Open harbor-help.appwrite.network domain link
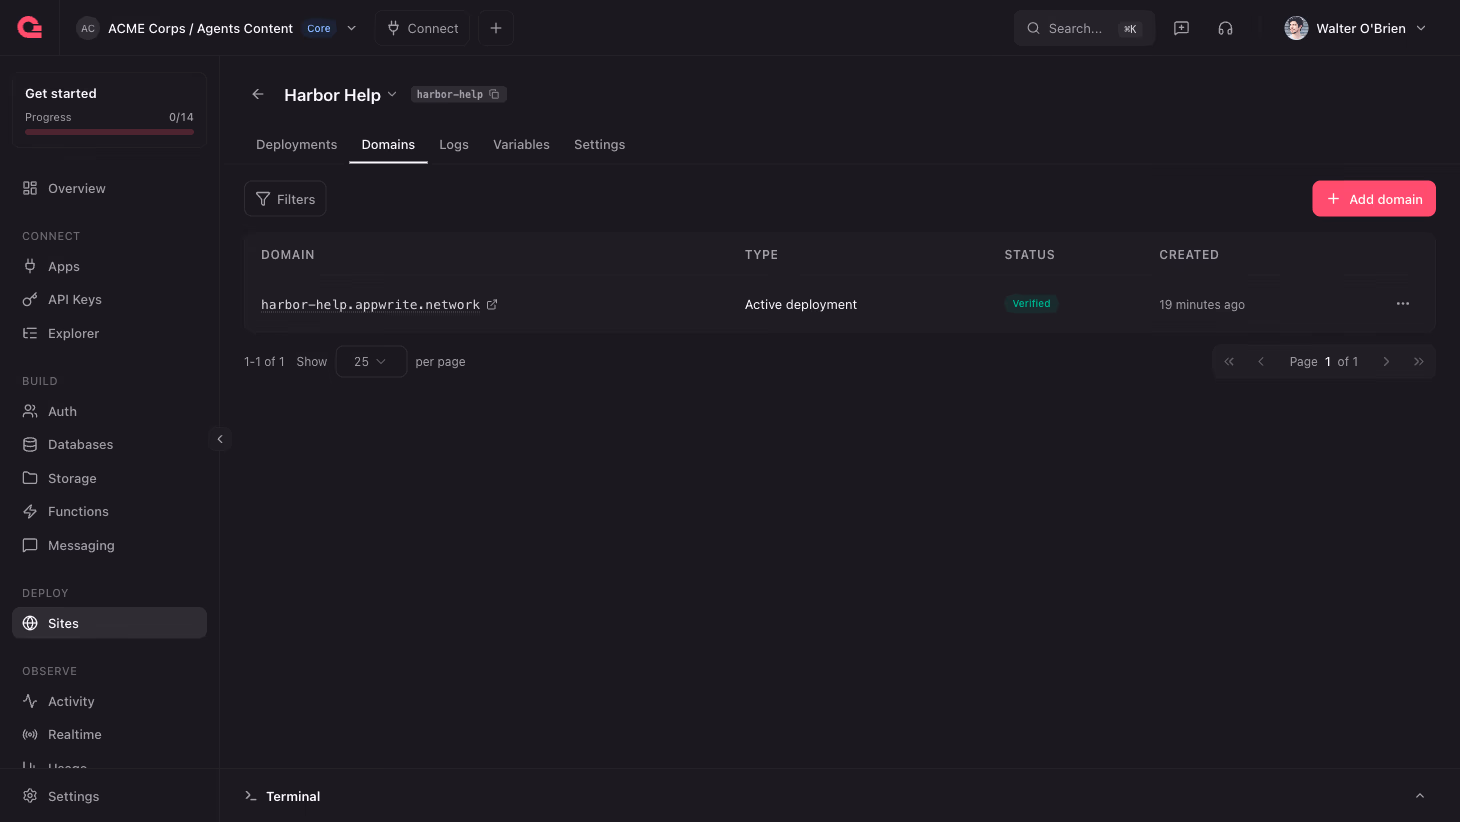 click(370, 305)
